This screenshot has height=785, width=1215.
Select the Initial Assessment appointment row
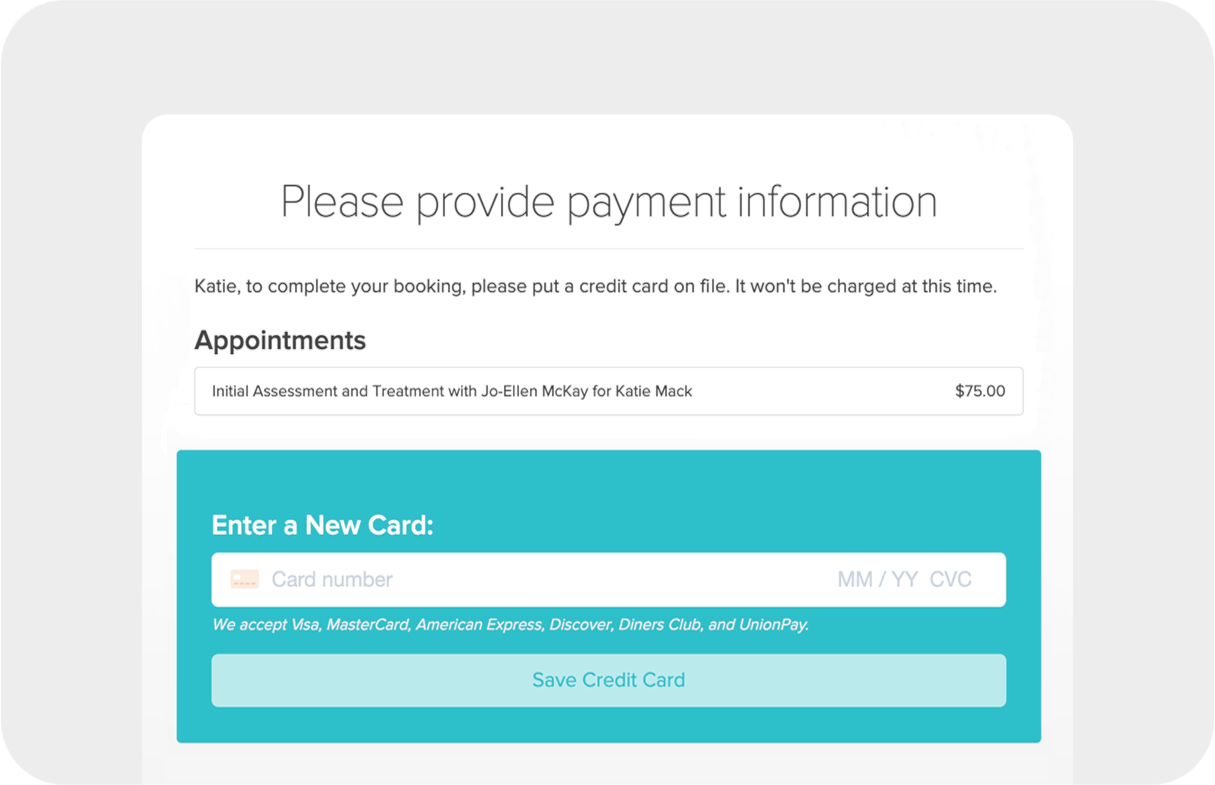(608, 391)
